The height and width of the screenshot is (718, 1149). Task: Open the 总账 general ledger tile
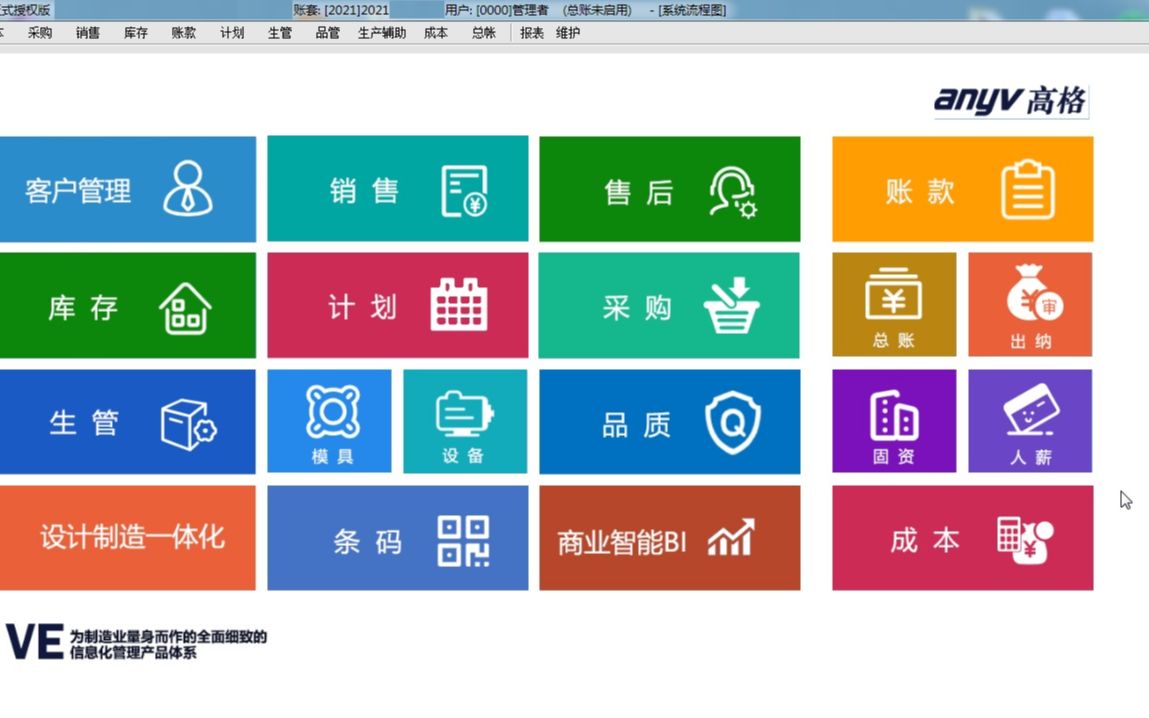tap(894, 305)
